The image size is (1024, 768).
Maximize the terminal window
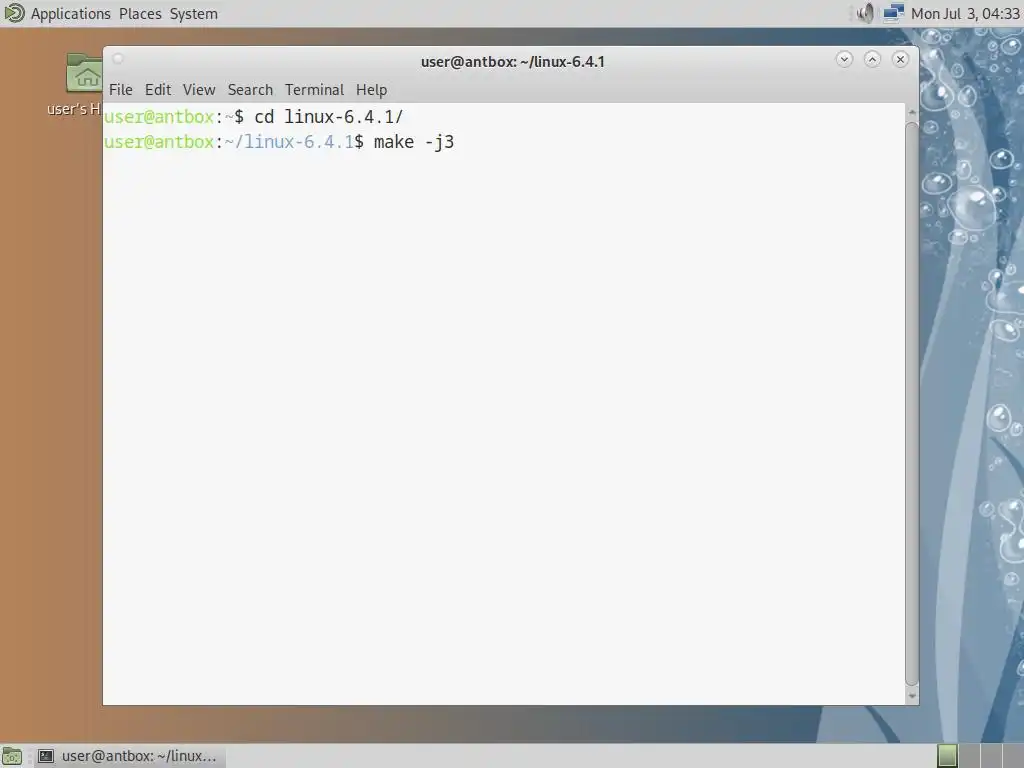872,59
